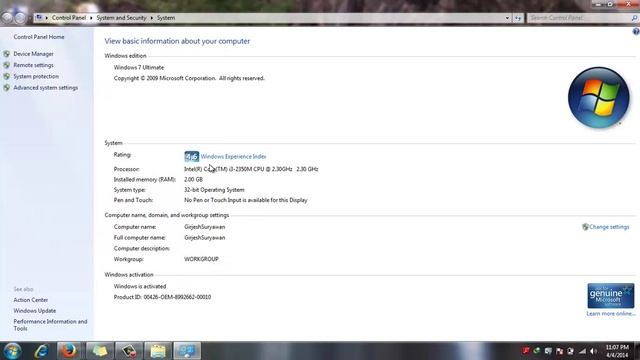This screenshot has height=360, width=640.
Task: Launch Internet Explorer from the taskbar
Action: point(41,351)
